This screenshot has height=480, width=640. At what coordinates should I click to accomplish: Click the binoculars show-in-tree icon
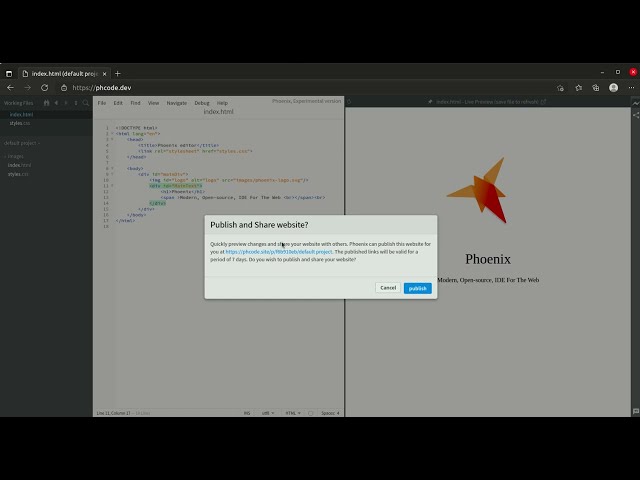pos(46,103)
